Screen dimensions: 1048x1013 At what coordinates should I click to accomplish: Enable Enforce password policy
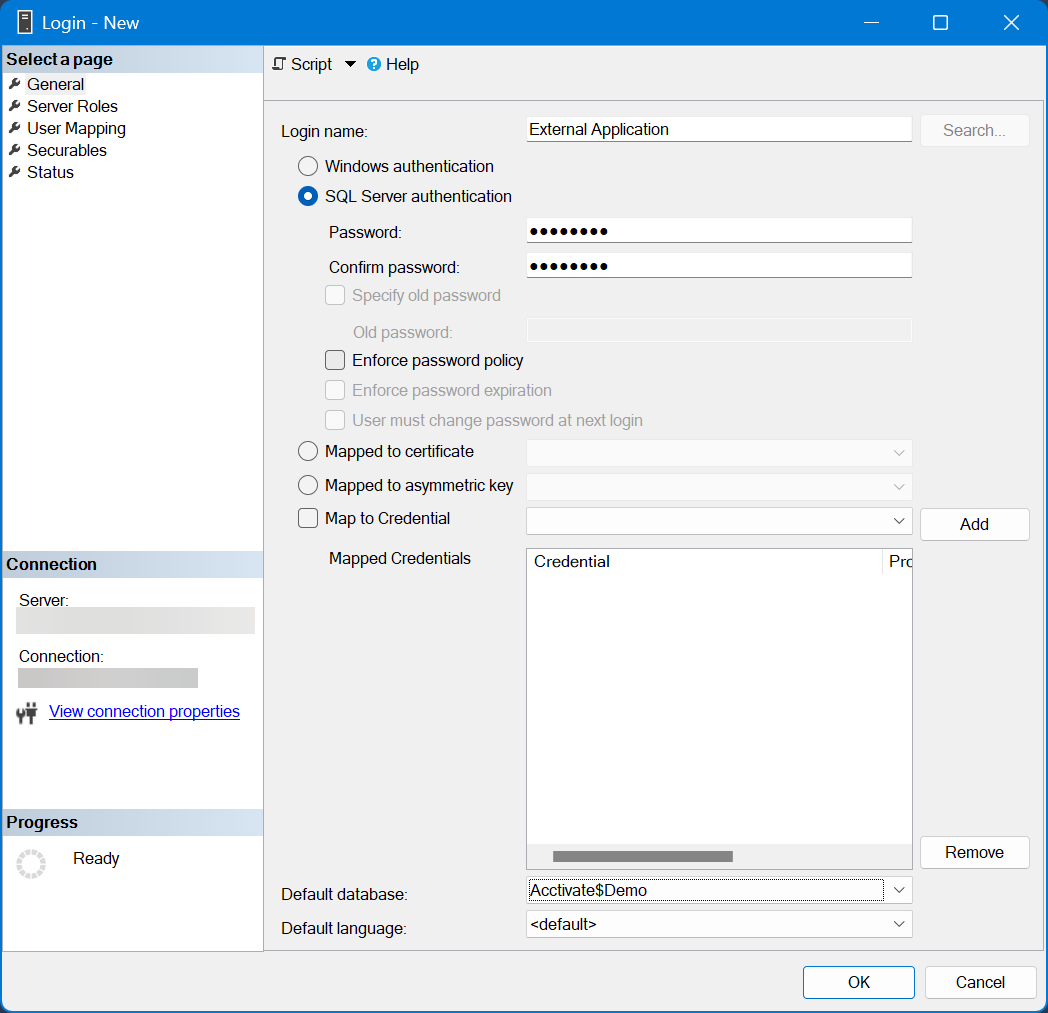(x=335, y=360)
